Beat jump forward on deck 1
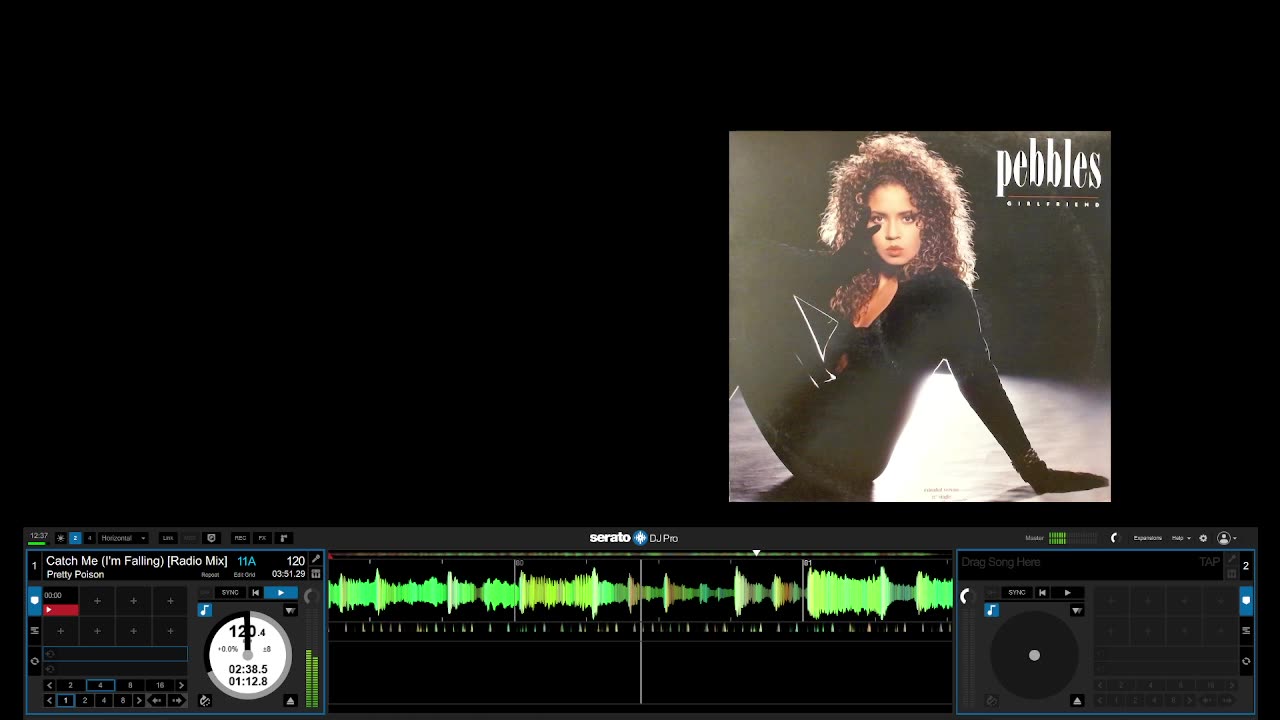 click(x=177, y=701)
